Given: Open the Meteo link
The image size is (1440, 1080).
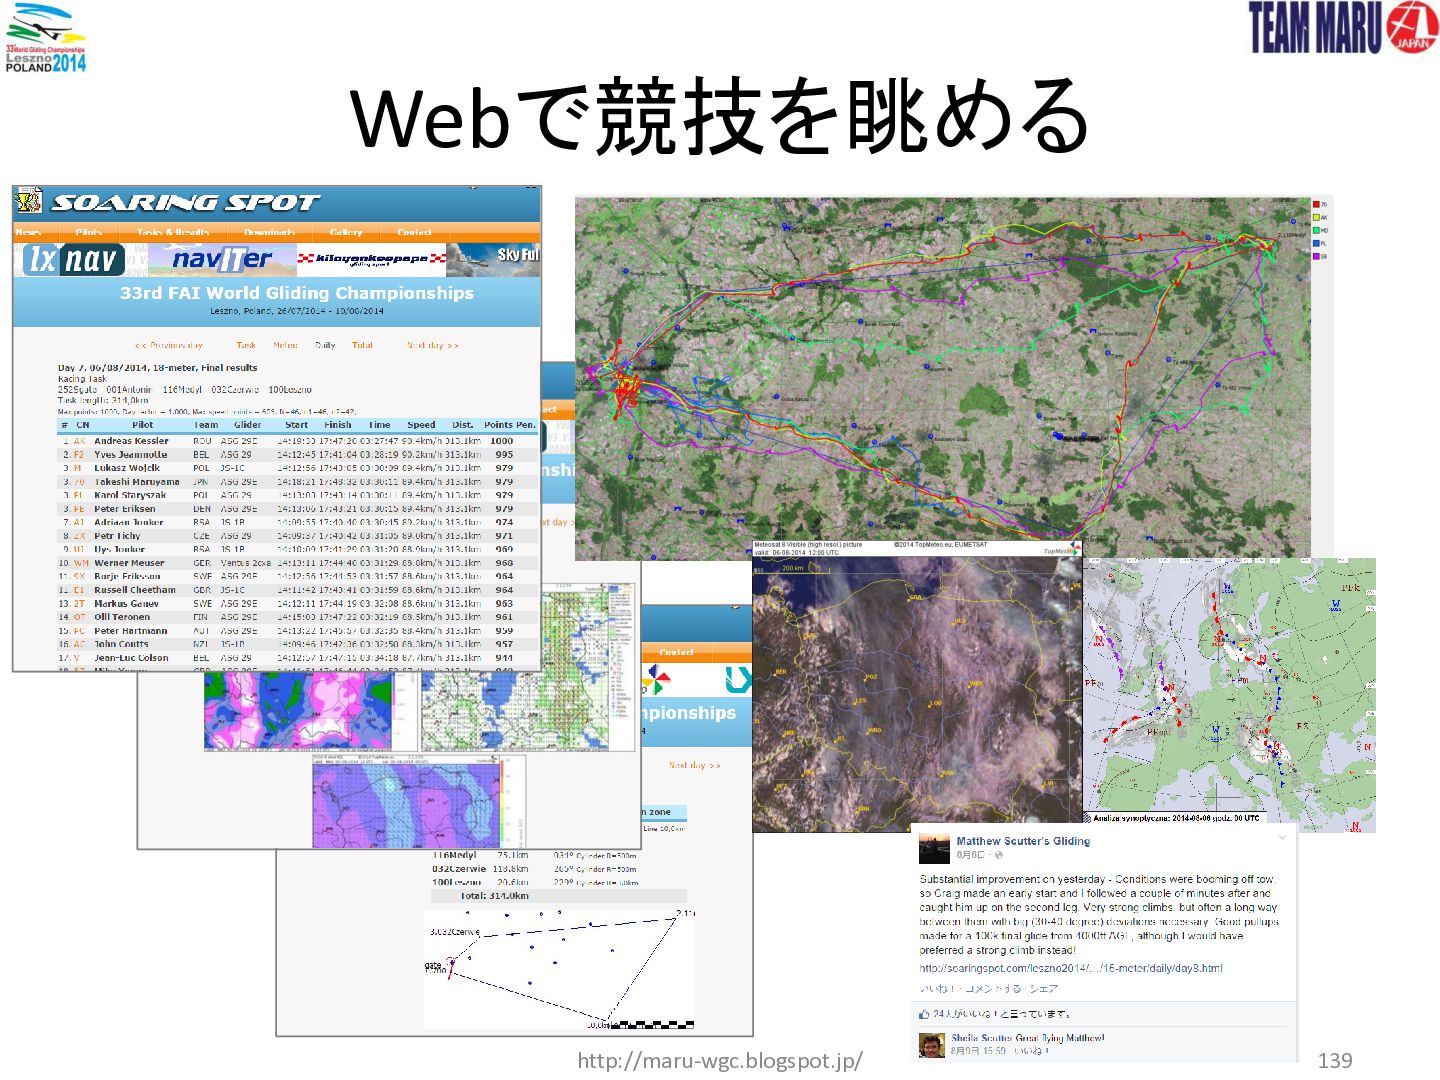Looking at the screenshot, I should 285,346.
